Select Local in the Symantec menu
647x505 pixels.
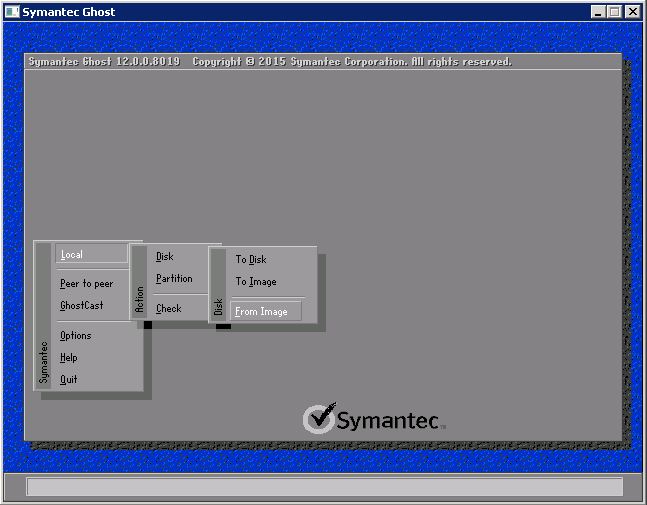click(91, 254)
